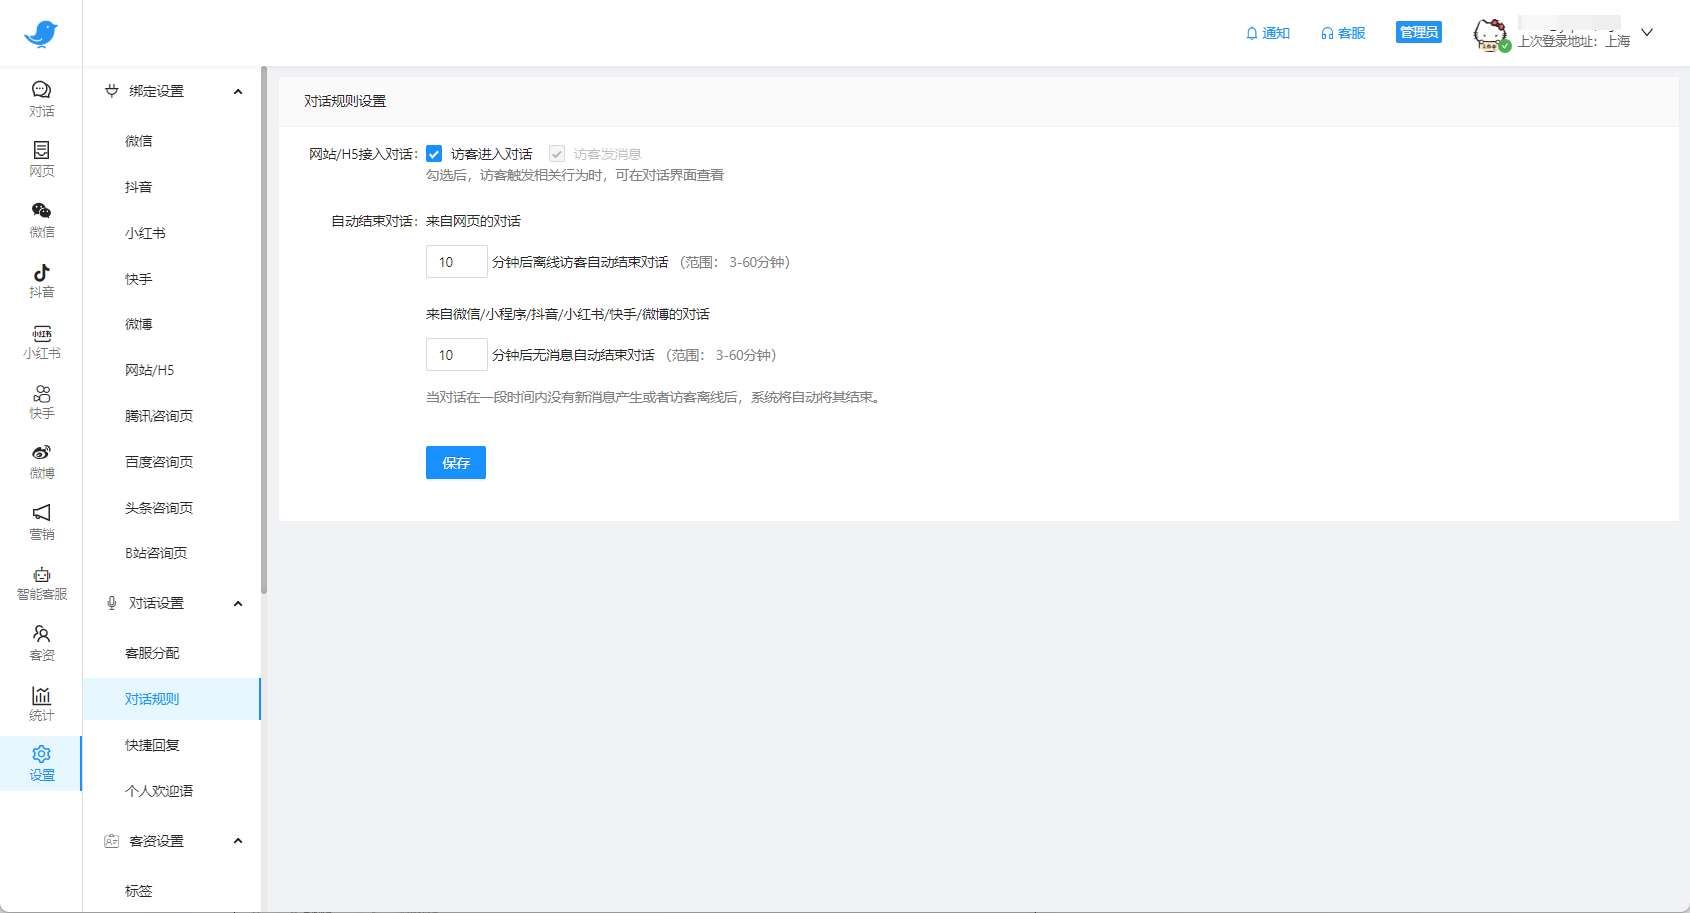Click the 保存 save button

(455, 463)
